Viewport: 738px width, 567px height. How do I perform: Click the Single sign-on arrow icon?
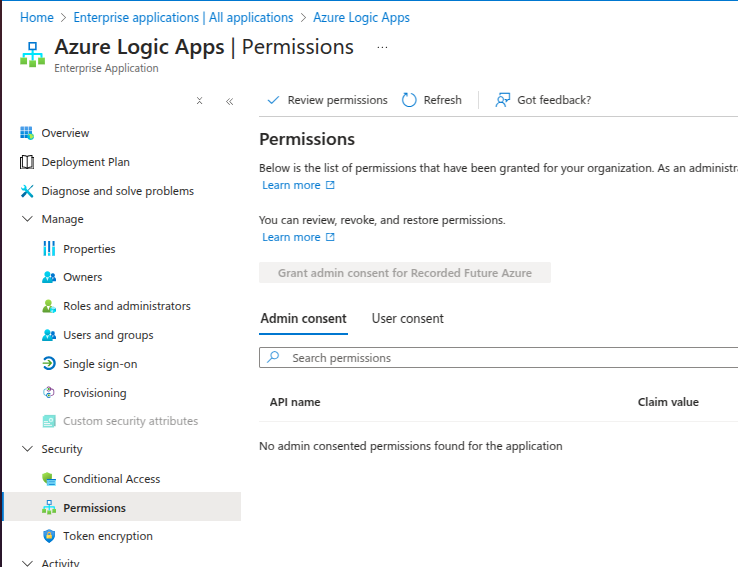point(49,364)
